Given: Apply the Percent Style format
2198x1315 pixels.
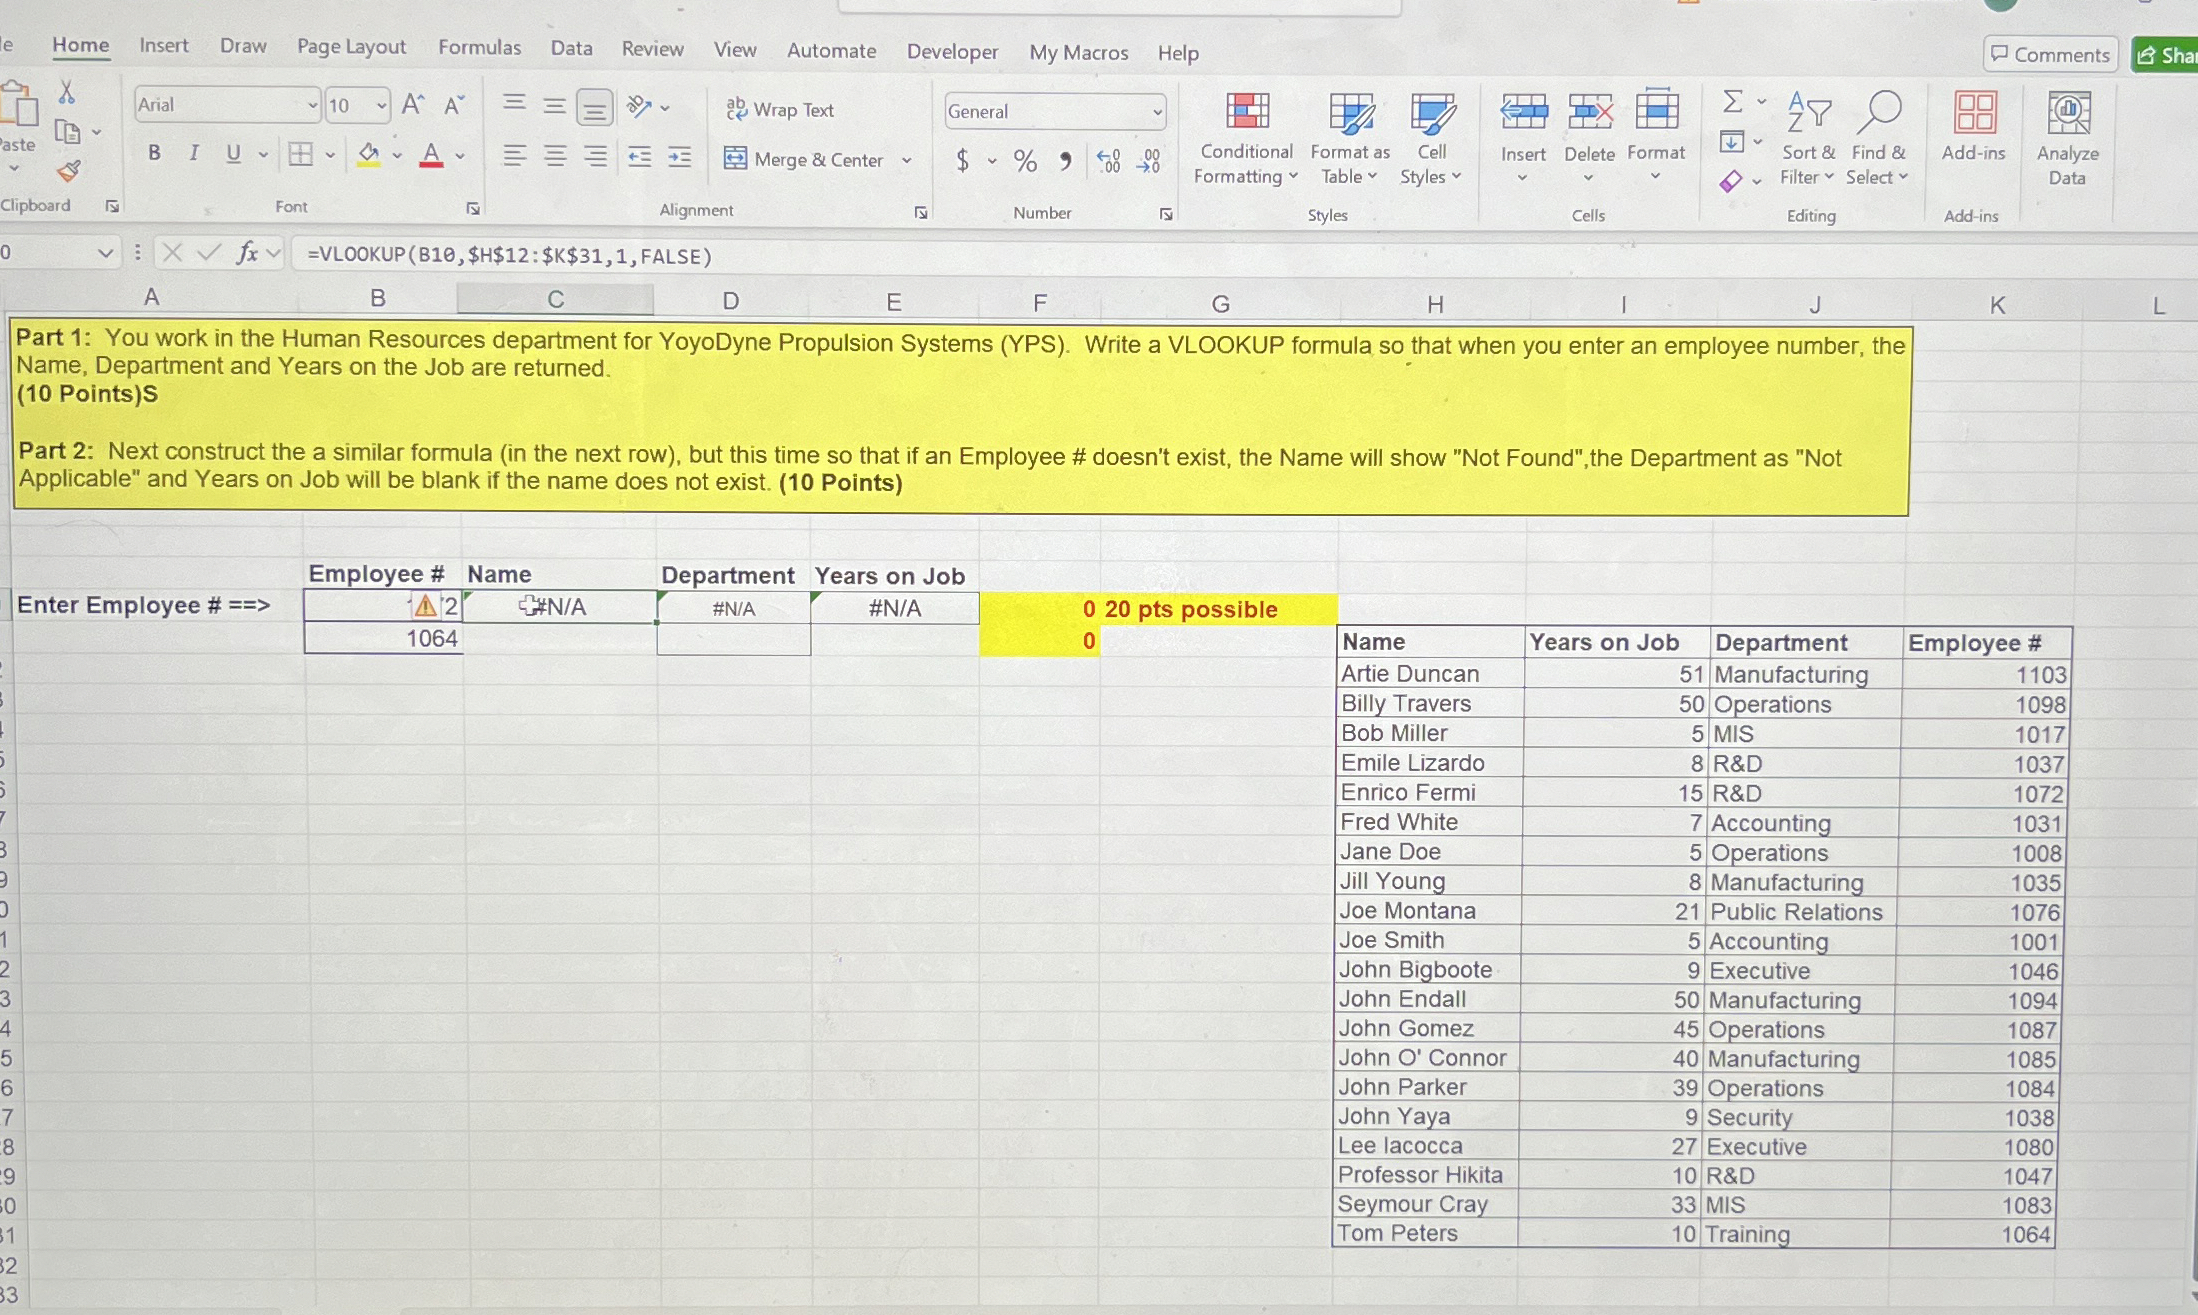Looking at the screenshot, I should 1025,161.
